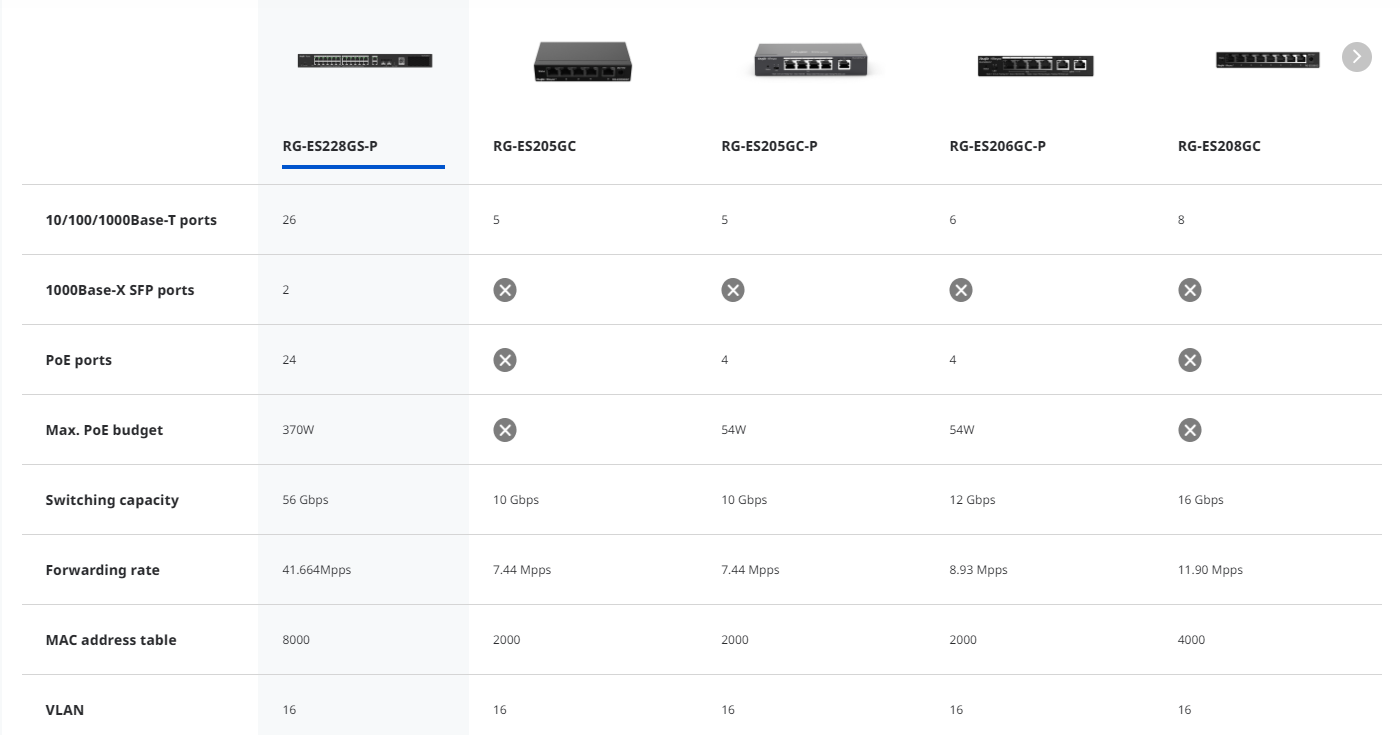Screen dimensions: 1400x735
Task: Open the RG-ES205GC product image
Action: point(583,61)
